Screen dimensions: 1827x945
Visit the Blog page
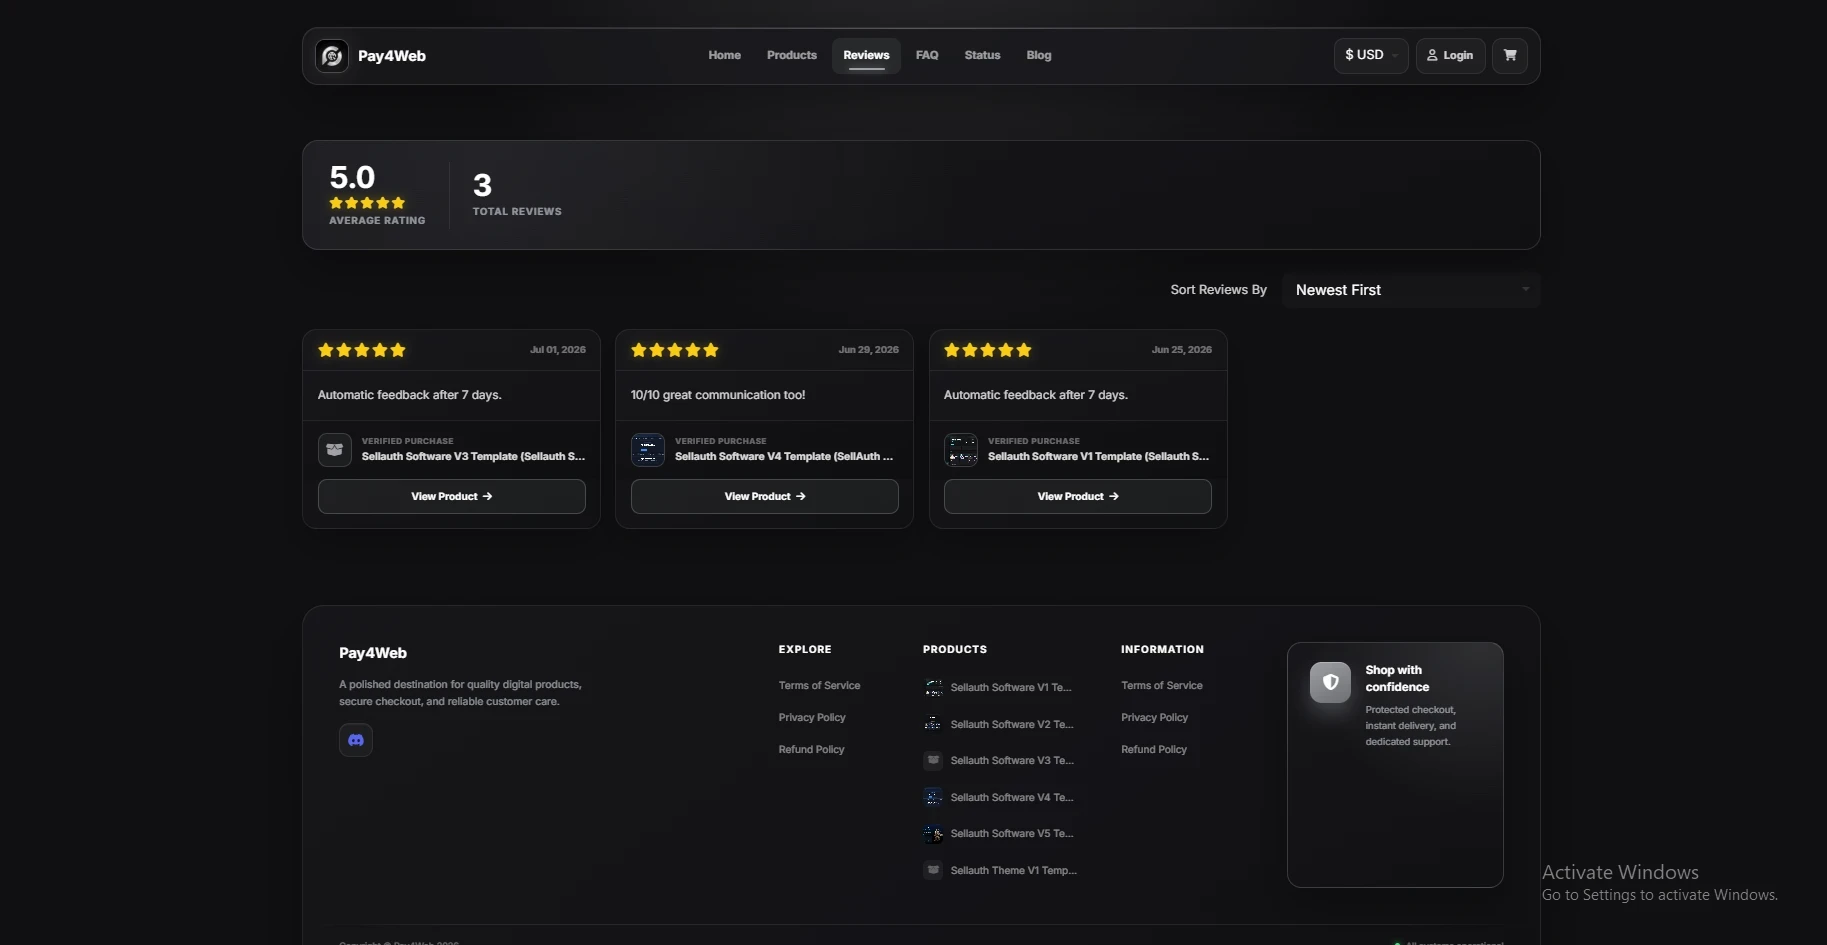1039,56
